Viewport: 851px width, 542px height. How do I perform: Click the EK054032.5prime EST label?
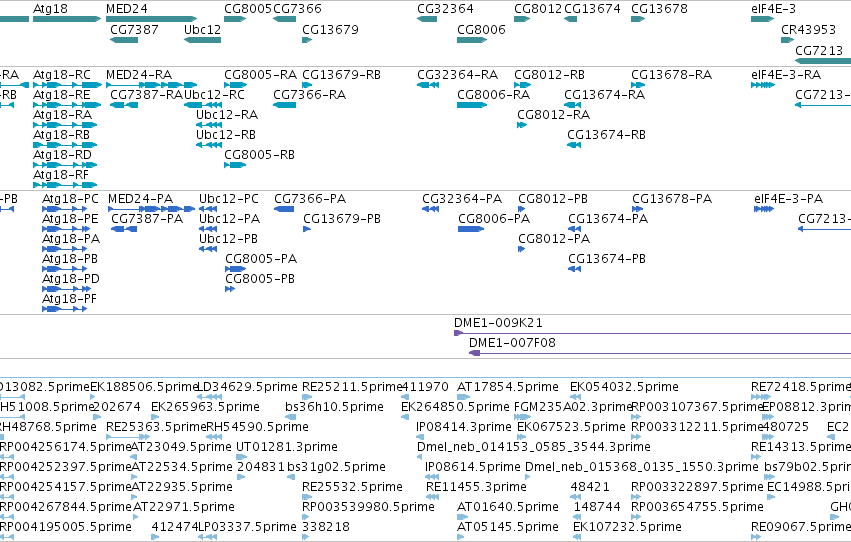tap(624, 387)
